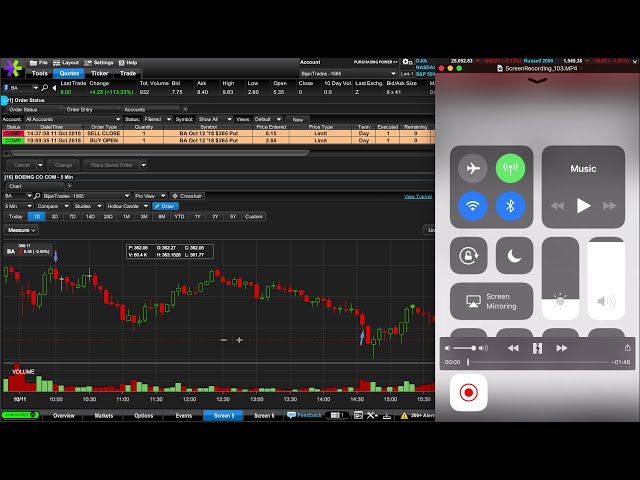Open the 5 Min interval dropdown
Image resolution: width=640 pixels, height=480 pixels.
pos(18,206)
